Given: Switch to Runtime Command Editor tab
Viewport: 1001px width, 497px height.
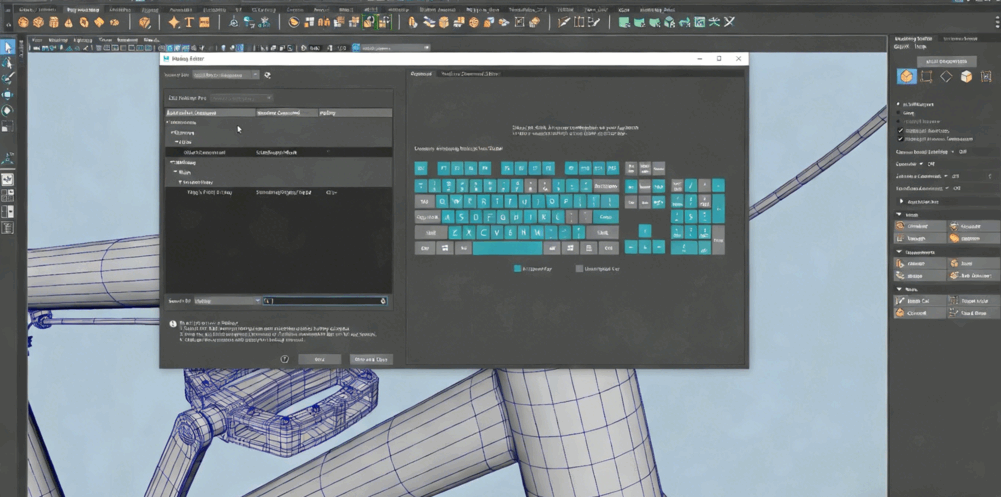Looking at the screenshot, I should [465, 74].
